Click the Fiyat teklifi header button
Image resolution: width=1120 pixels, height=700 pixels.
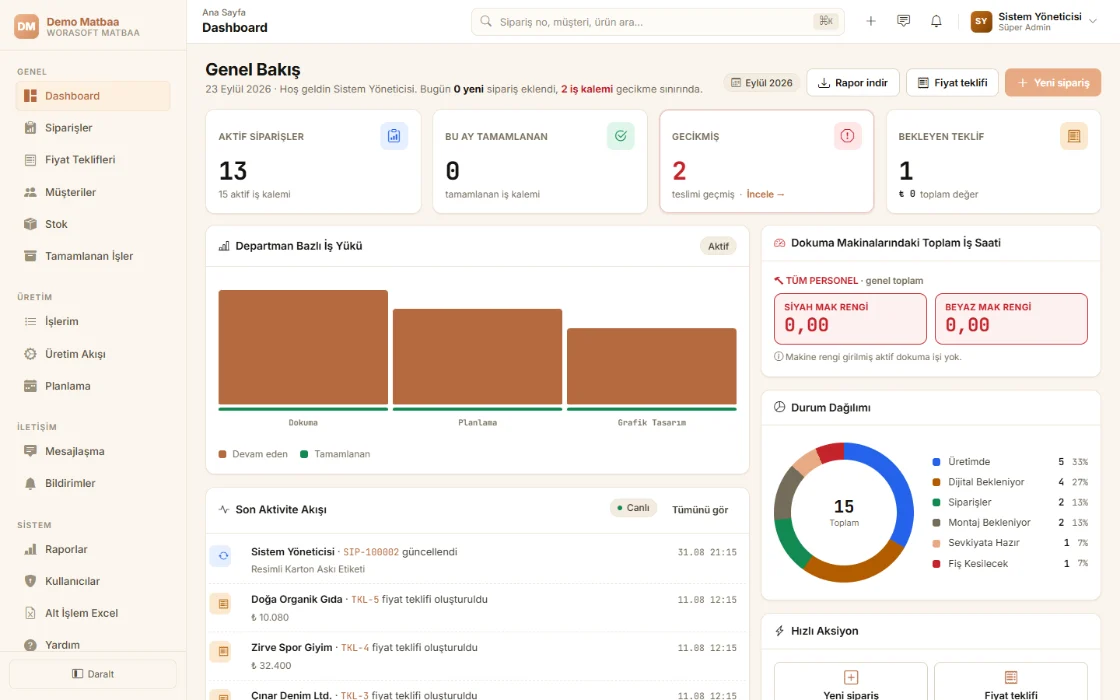952,83
